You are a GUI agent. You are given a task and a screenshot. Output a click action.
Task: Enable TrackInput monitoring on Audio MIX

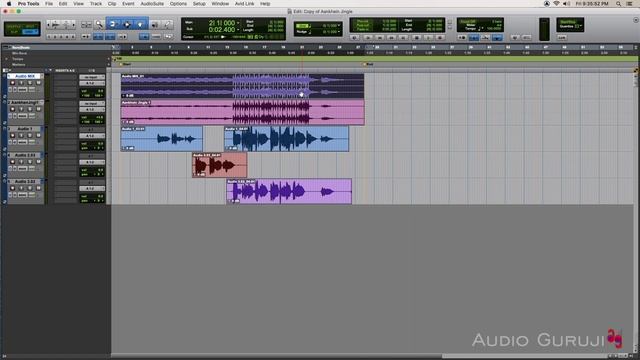pos(21,83)
